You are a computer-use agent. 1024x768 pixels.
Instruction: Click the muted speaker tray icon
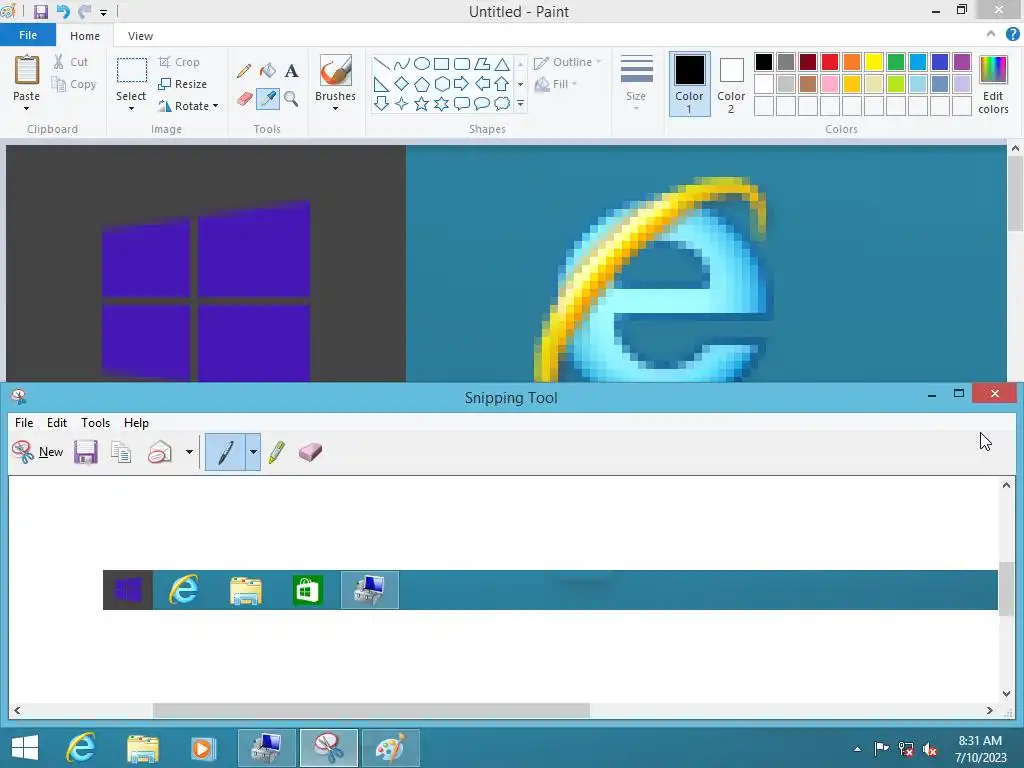point(929,749)
